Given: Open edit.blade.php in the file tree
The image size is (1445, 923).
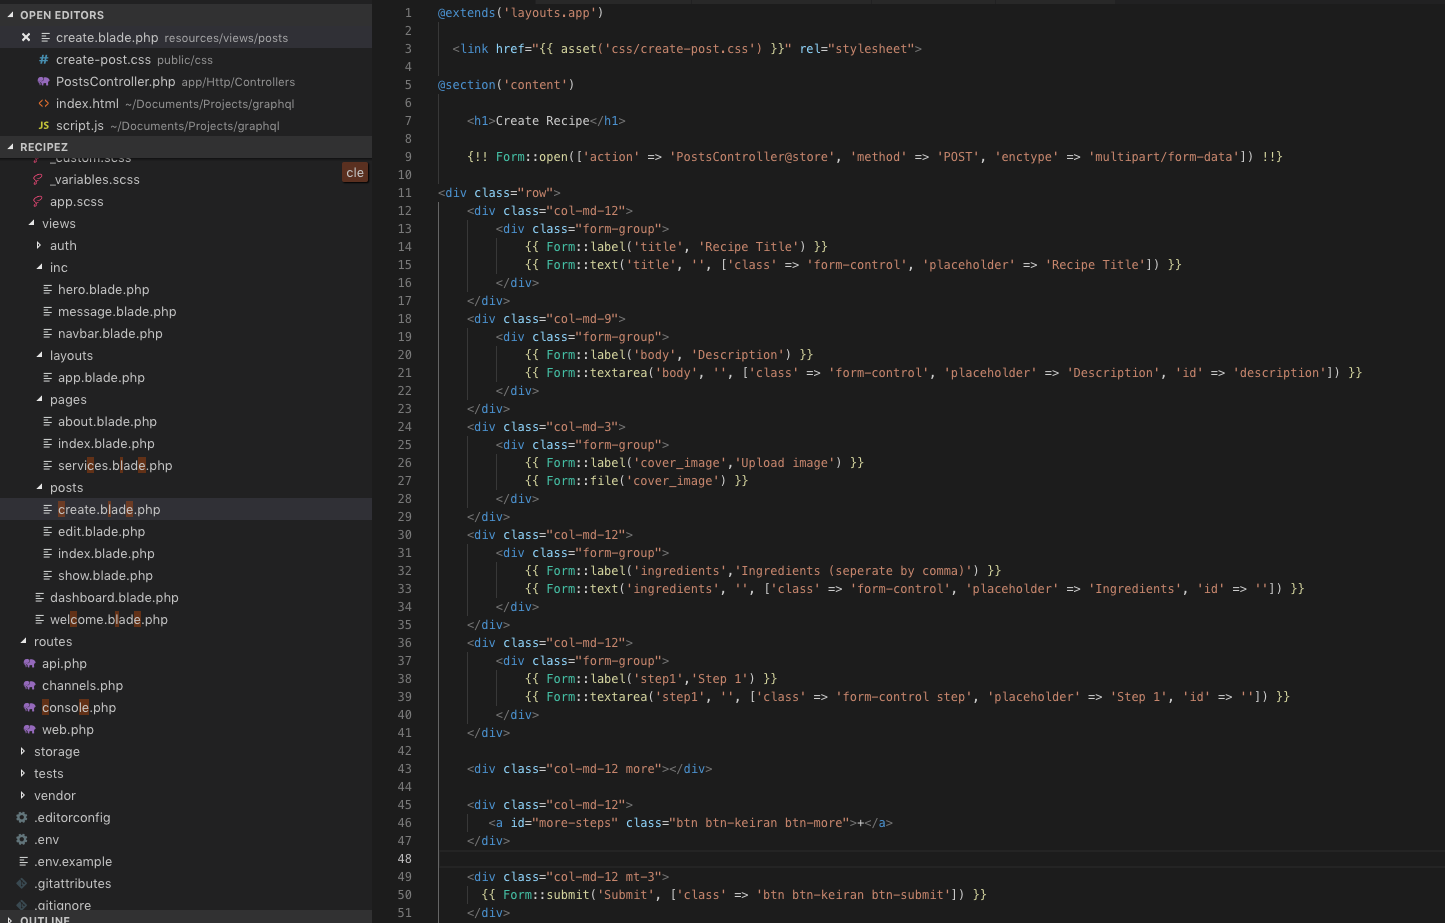Looking at the screenshot, I should click(x=101, y=532).
